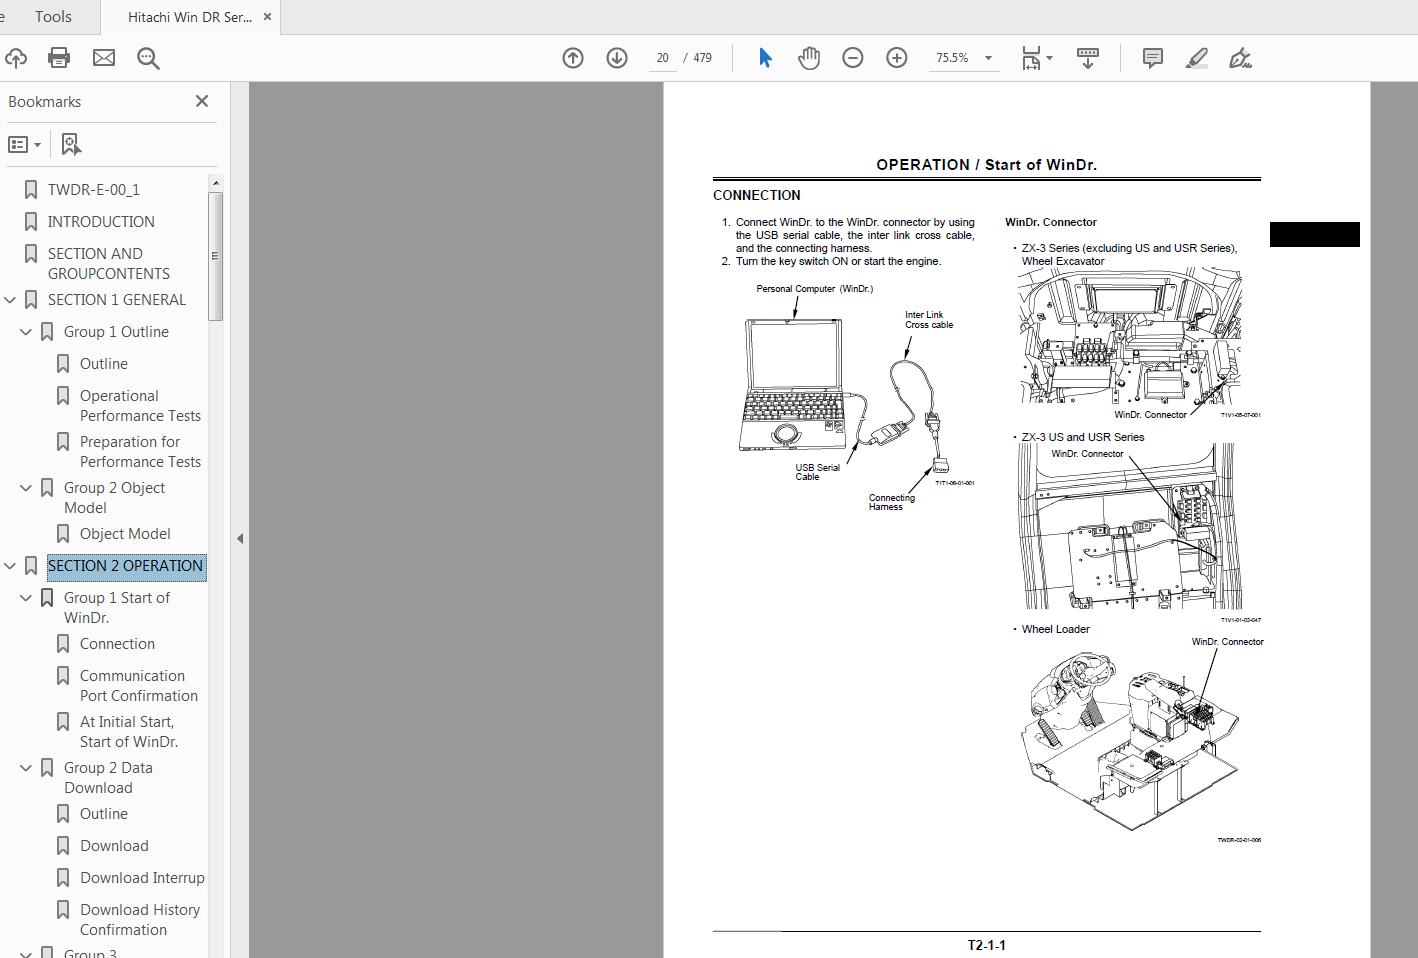Zoom in using the plus icon
Viewport: 1418px width, 958px height.
click(x=897, y=57)
